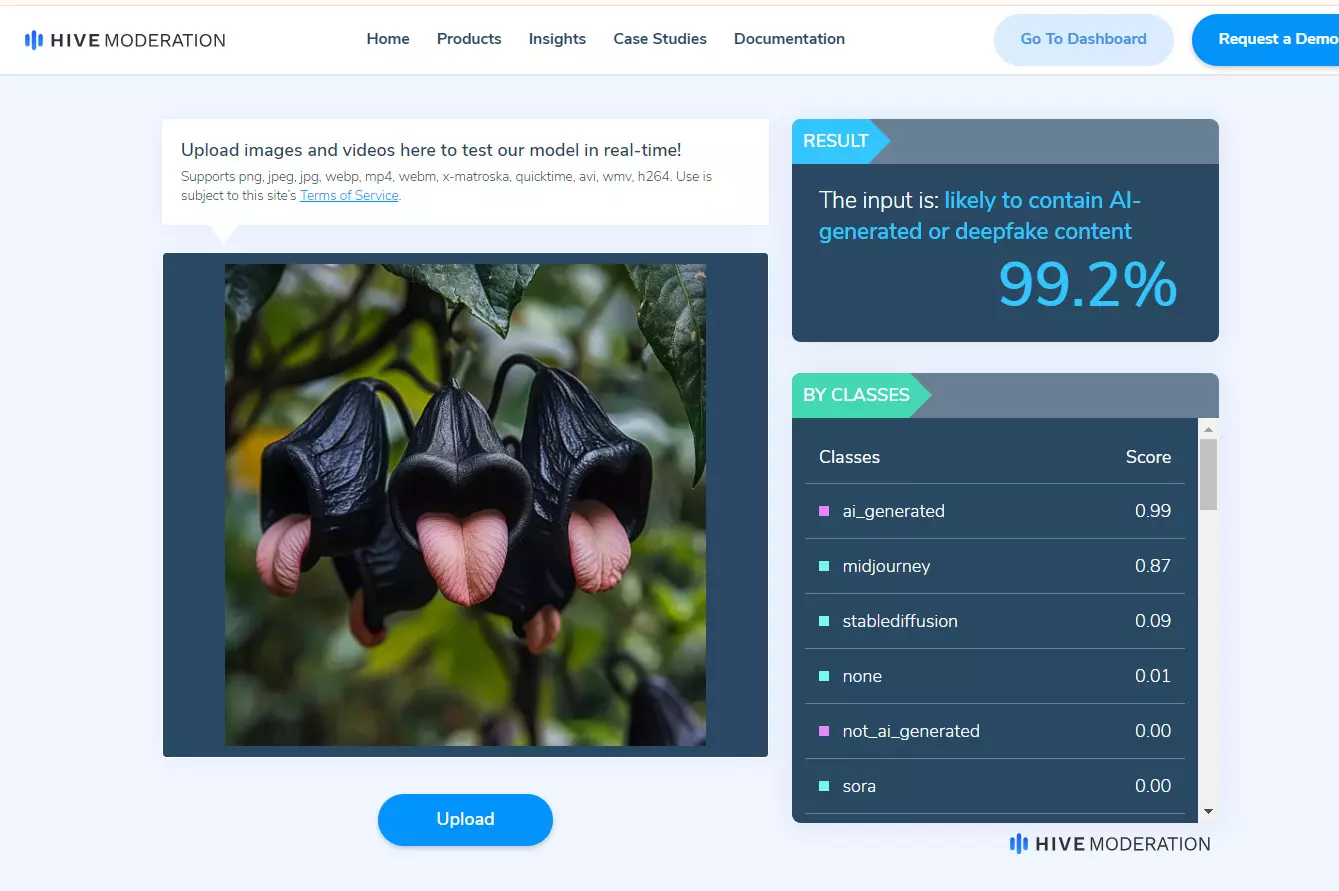Click the classes list scrollbar thumb

tap(1208, 474)
